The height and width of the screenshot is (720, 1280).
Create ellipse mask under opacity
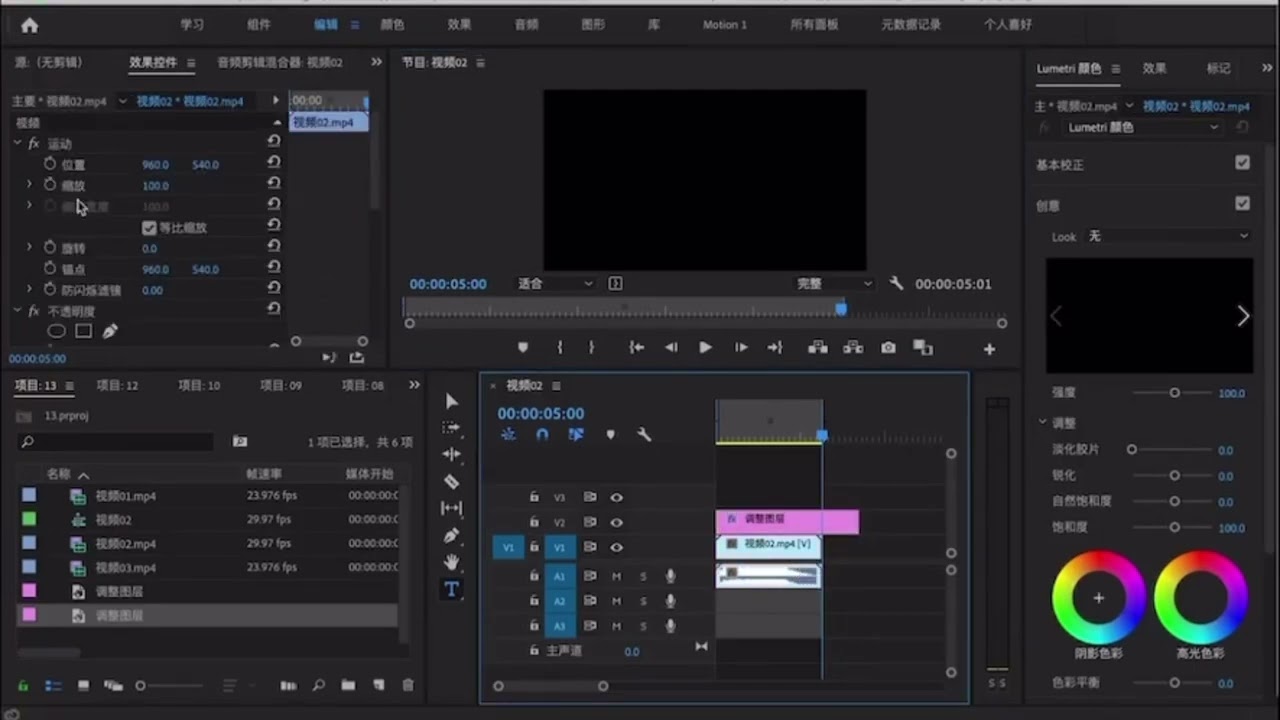coord(57,331)
